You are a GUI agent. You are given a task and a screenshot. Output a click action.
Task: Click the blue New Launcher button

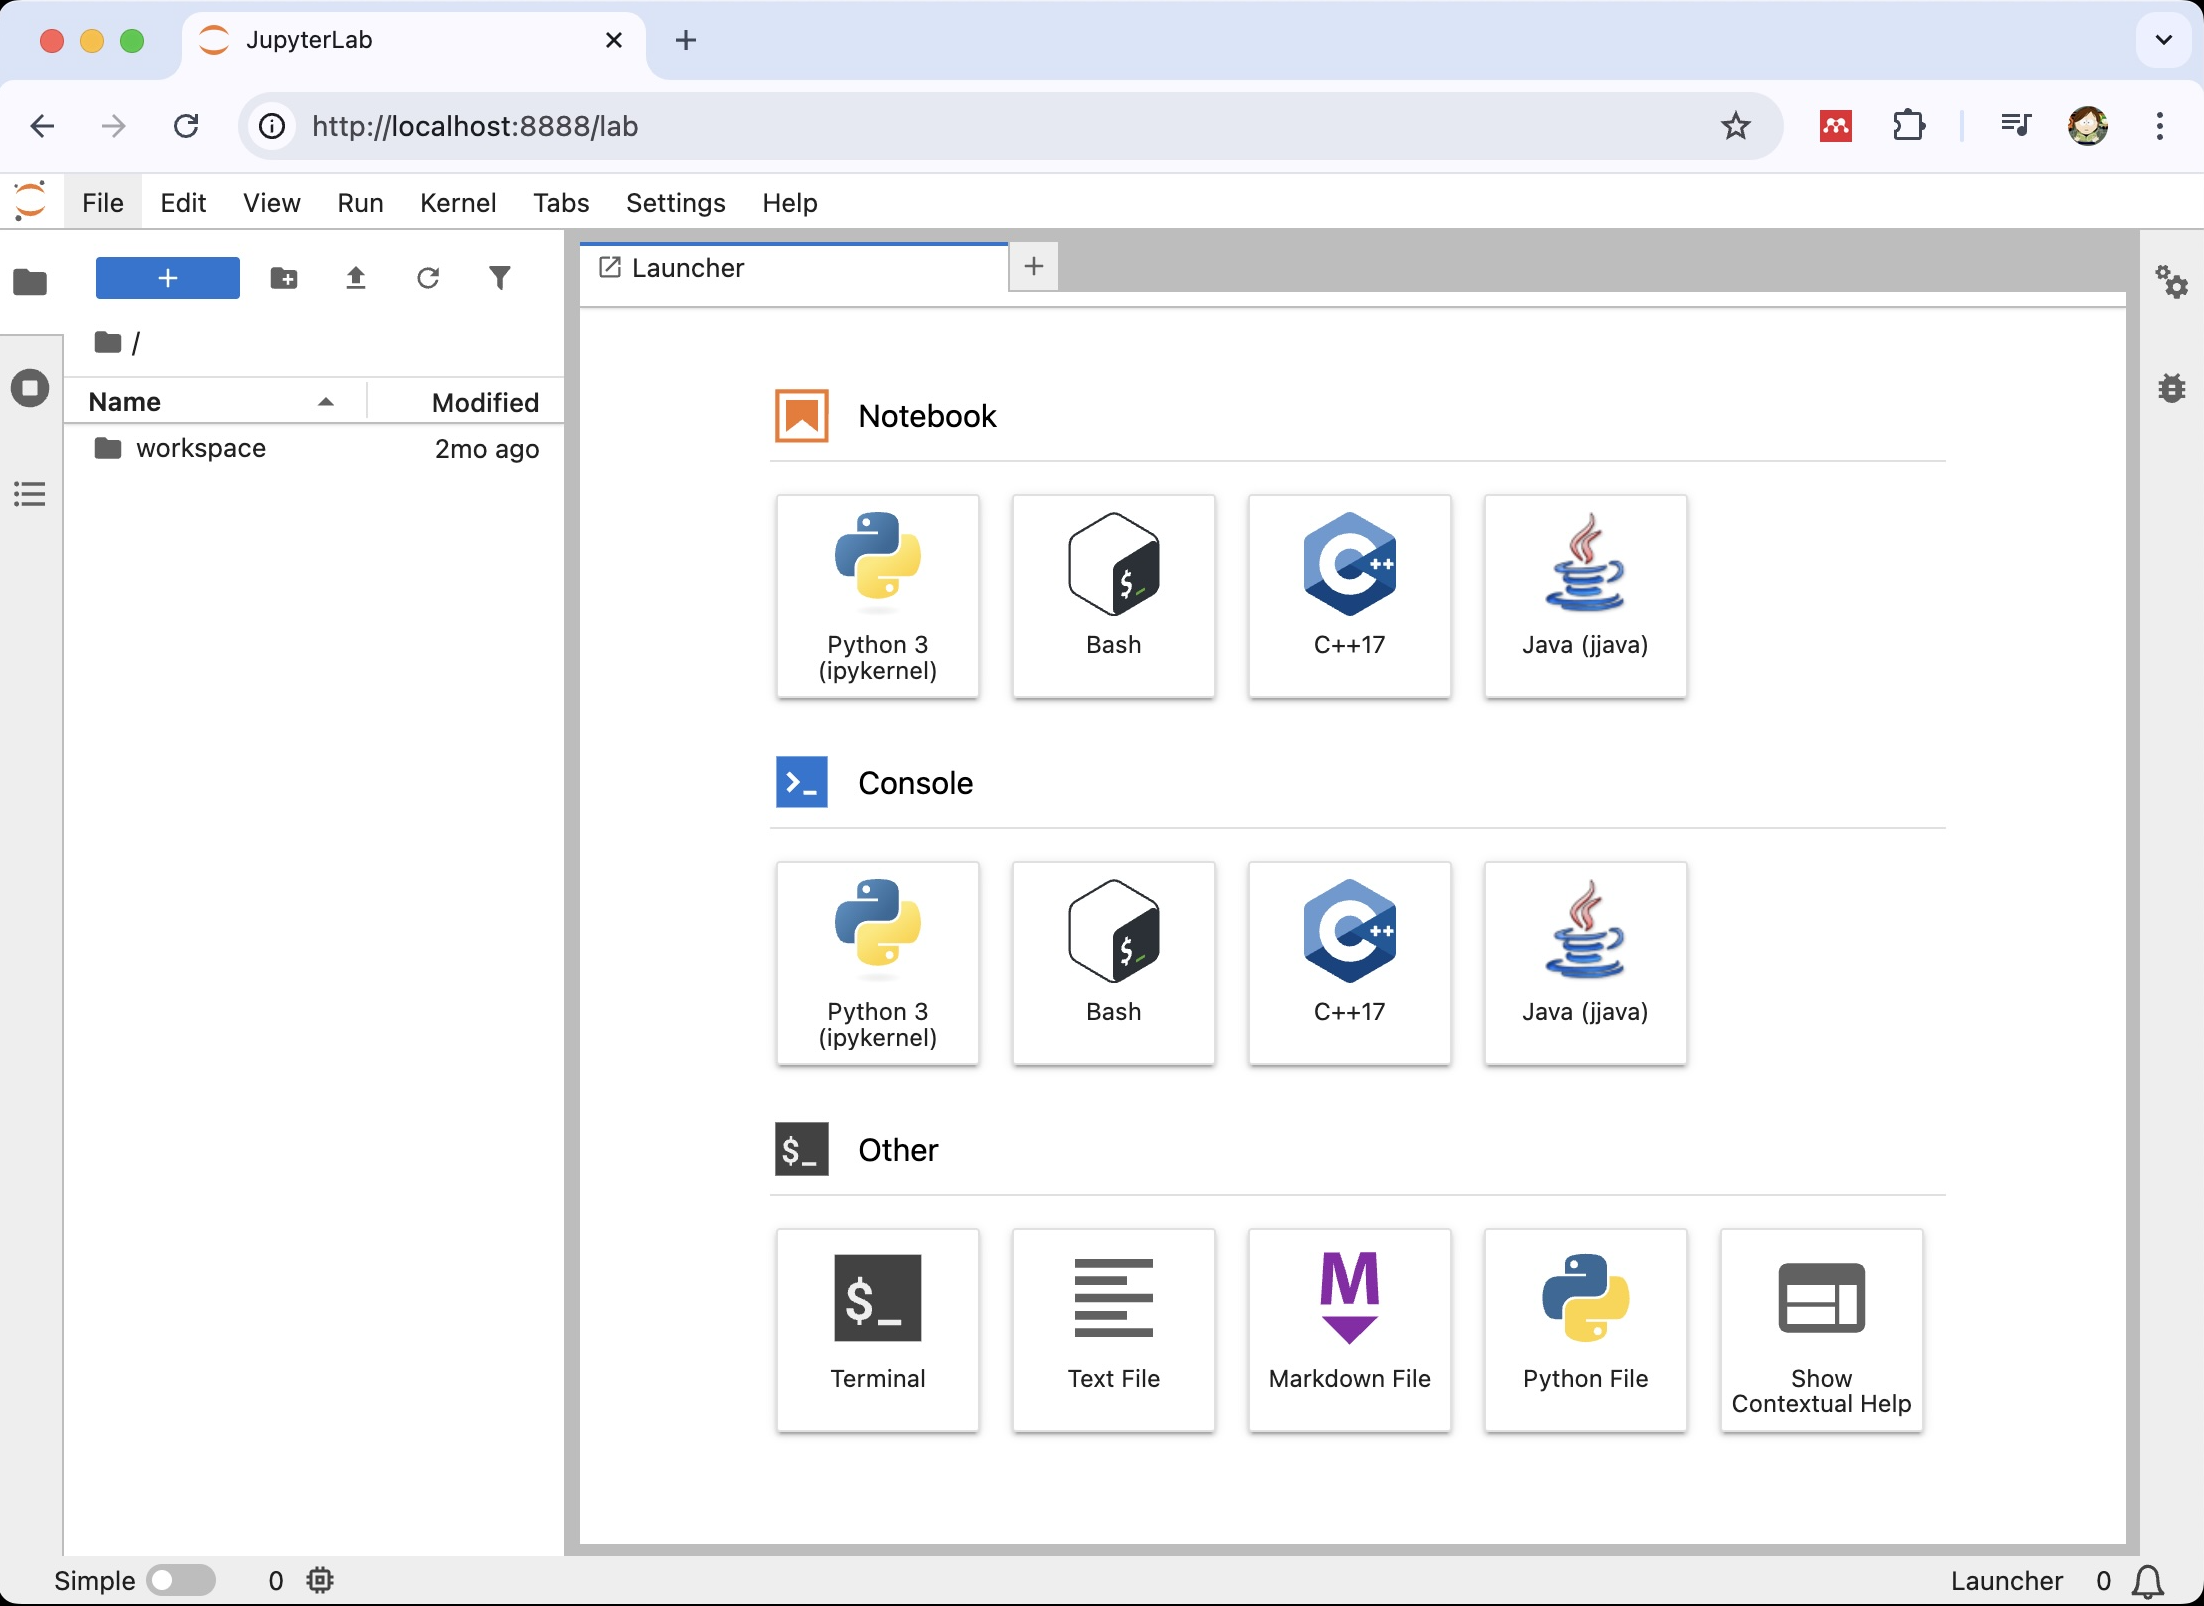167,278
